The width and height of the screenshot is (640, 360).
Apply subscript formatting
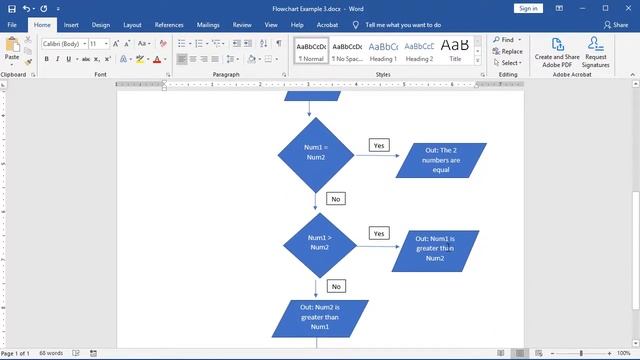click(97, 60)
